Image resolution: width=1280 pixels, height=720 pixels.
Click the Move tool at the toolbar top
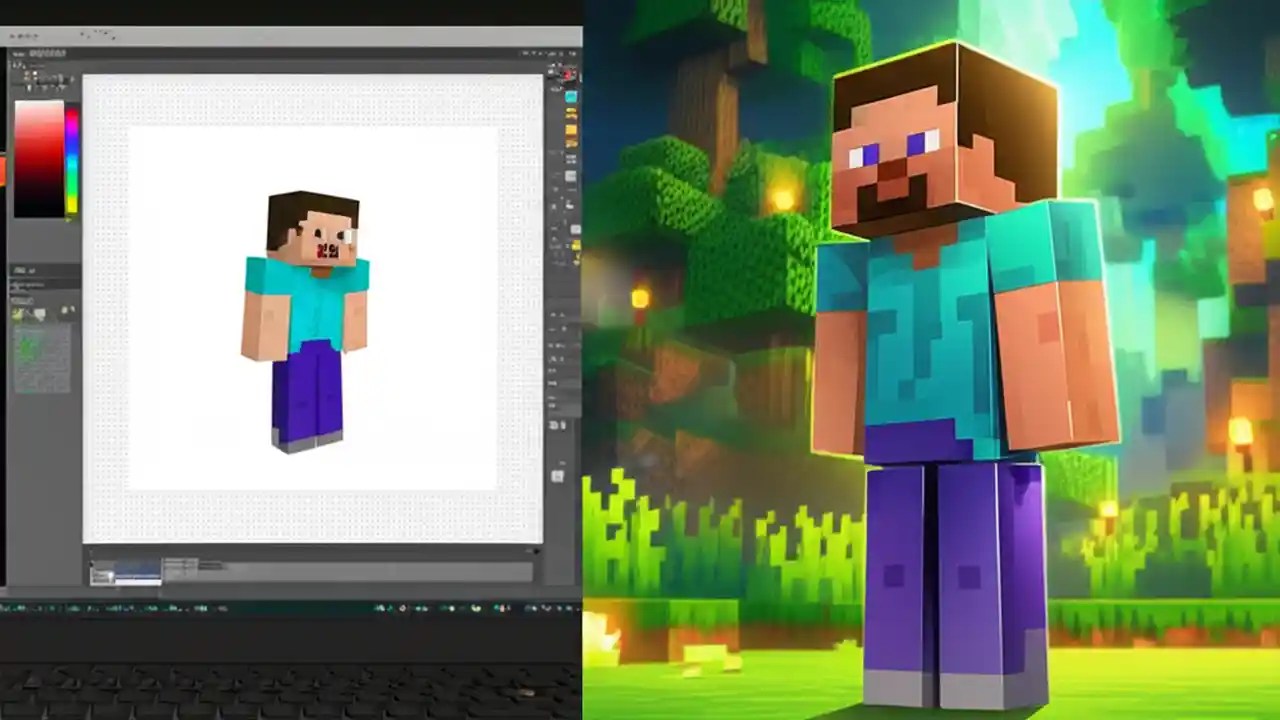click(567, 75)
